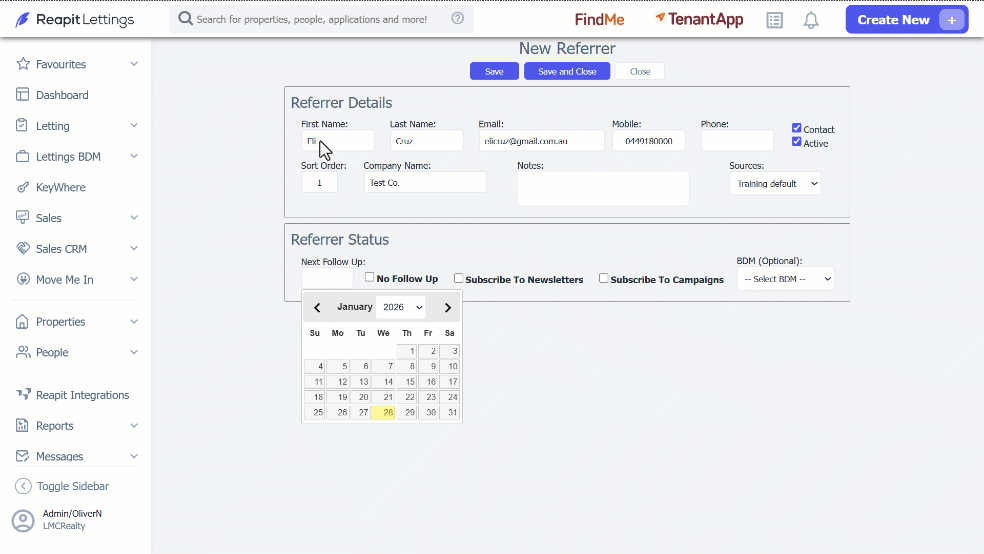The width and height of the screenshot is (984, 554).
Task: Select January 28 in the calendar
Action: pyautogui.click(x=383, y=412)
